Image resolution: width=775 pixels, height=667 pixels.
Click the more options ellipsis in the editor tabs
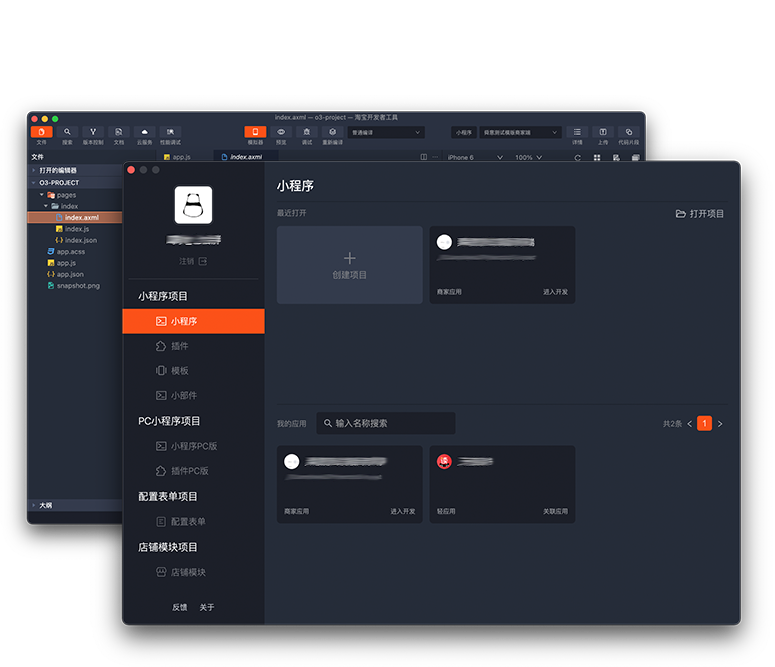point(435,157)
